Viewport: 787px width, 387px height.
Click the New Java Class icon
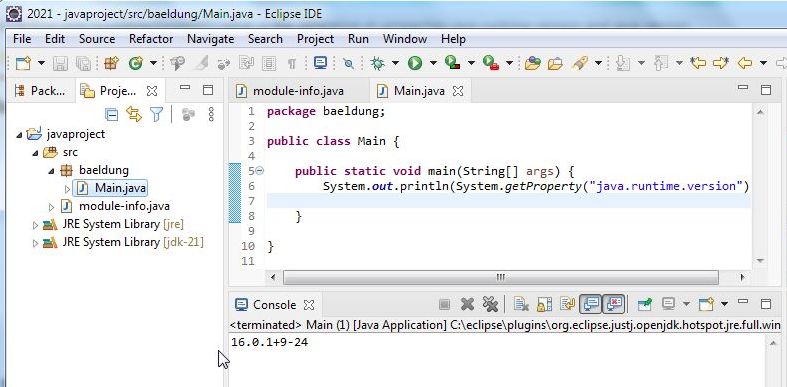coord(135,63)
